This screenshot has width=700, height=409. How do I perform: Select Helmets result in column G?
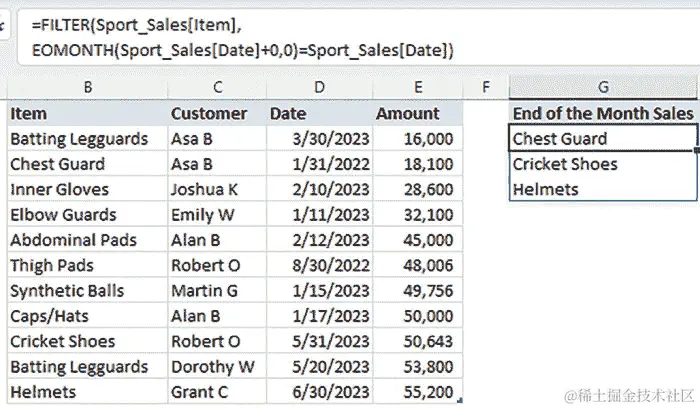pyautogui.click(x=603, y=190)
